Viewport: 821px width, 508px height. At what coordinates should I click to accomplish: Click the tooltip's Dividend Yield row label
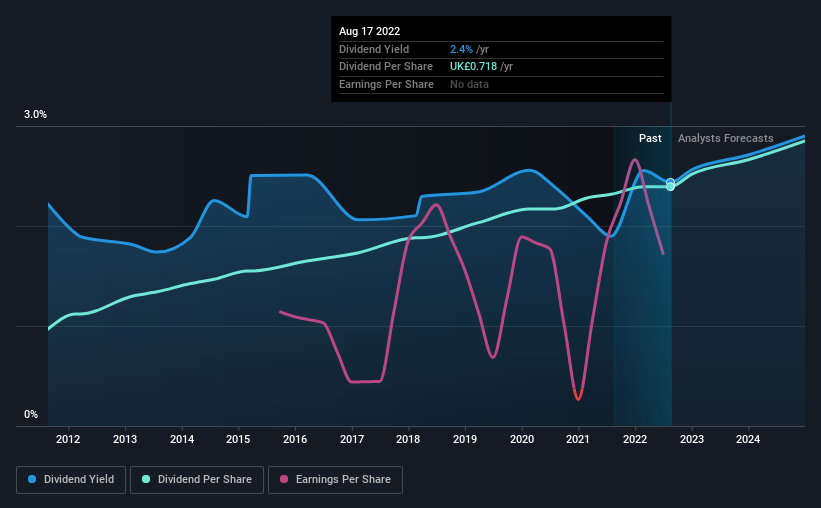(374, 49)
